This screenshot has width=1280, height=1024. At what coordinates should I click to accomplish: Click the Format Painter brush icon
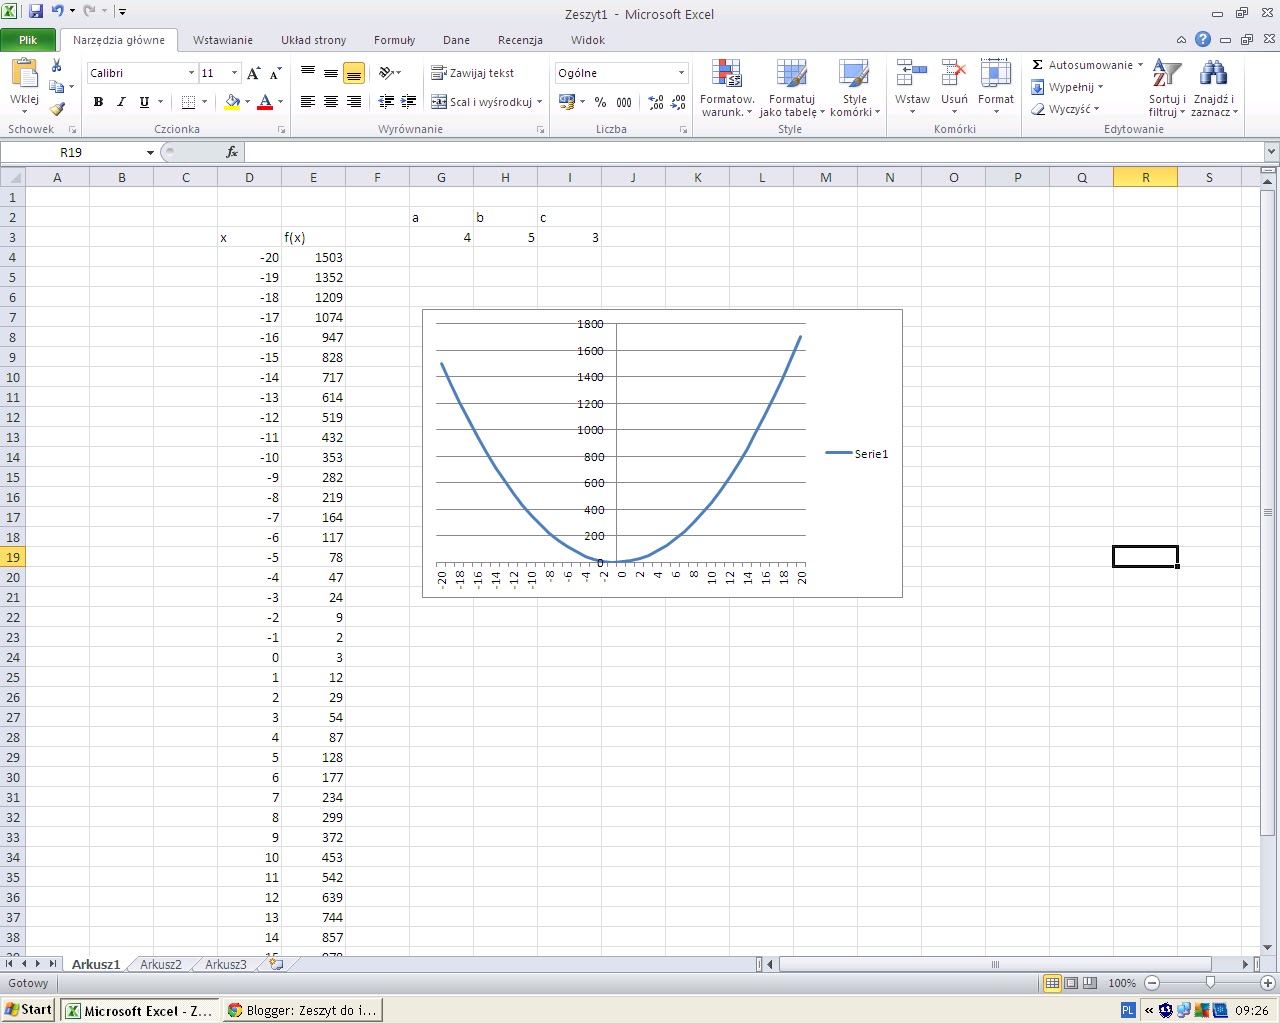click(x=57, y=108)
